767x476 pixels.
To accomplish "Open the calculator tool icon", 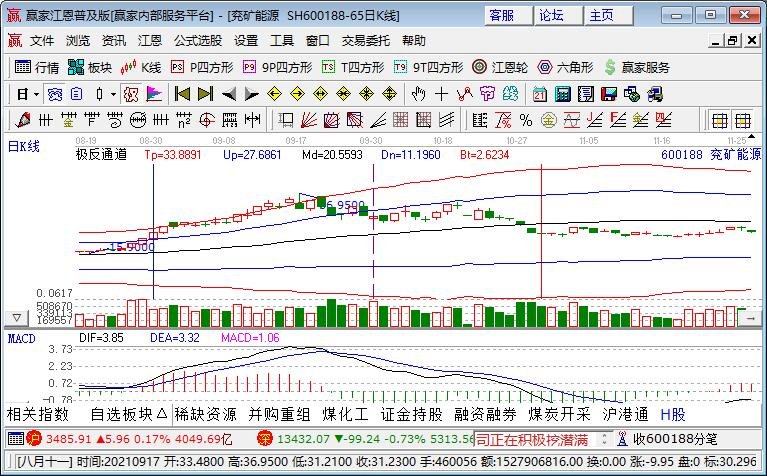I will coord(563,94).
